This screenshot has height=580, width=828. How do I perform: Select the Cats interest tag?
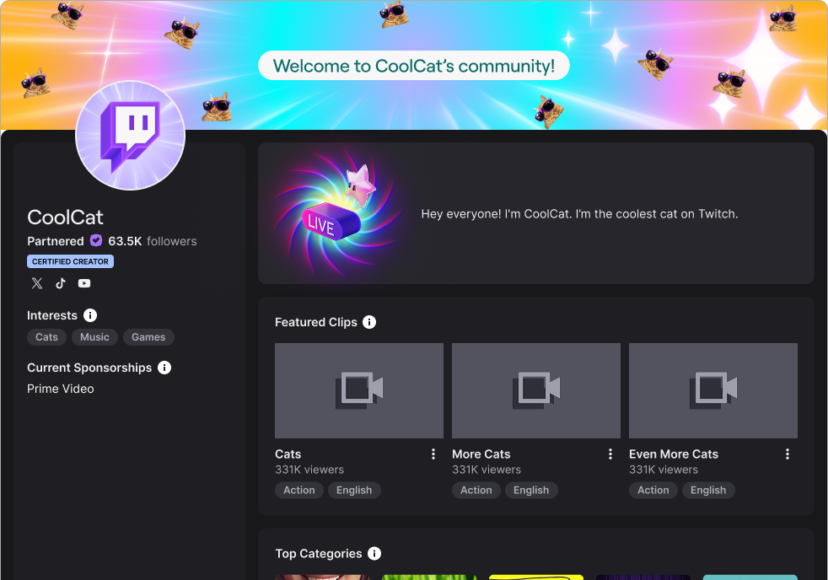(46, 337)
